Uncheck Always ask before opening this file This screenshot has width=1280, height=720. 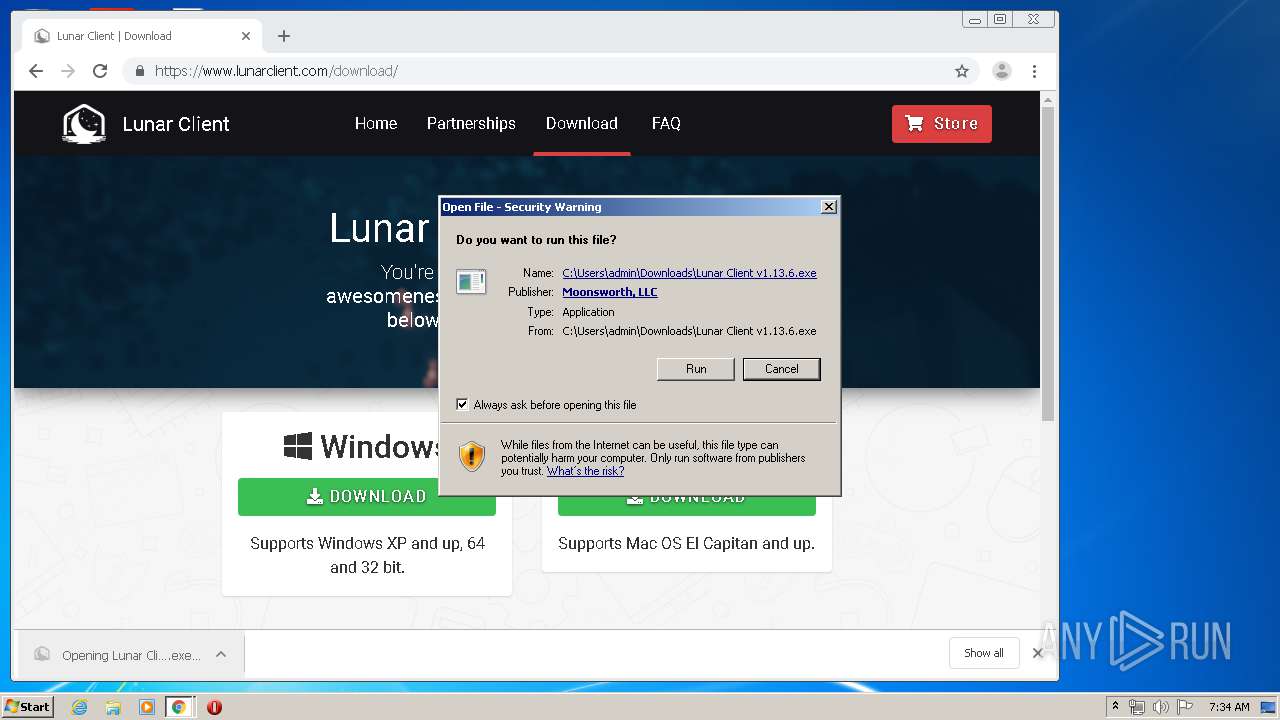pos(462,404)
